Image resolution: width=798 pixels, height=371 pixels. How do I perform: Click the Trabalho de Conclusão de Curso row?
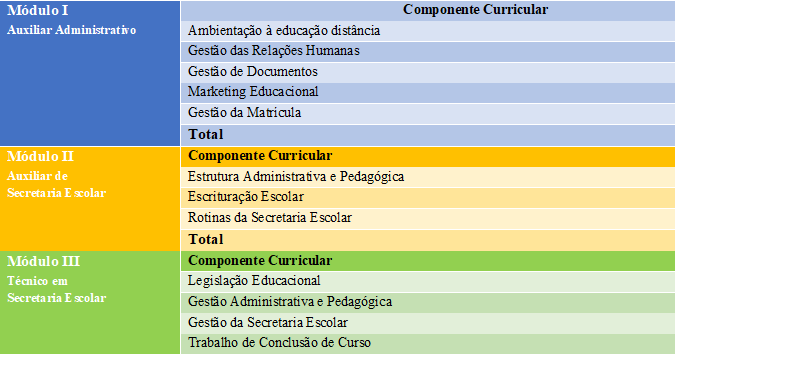pyautogui.click(x=428, y=344)
